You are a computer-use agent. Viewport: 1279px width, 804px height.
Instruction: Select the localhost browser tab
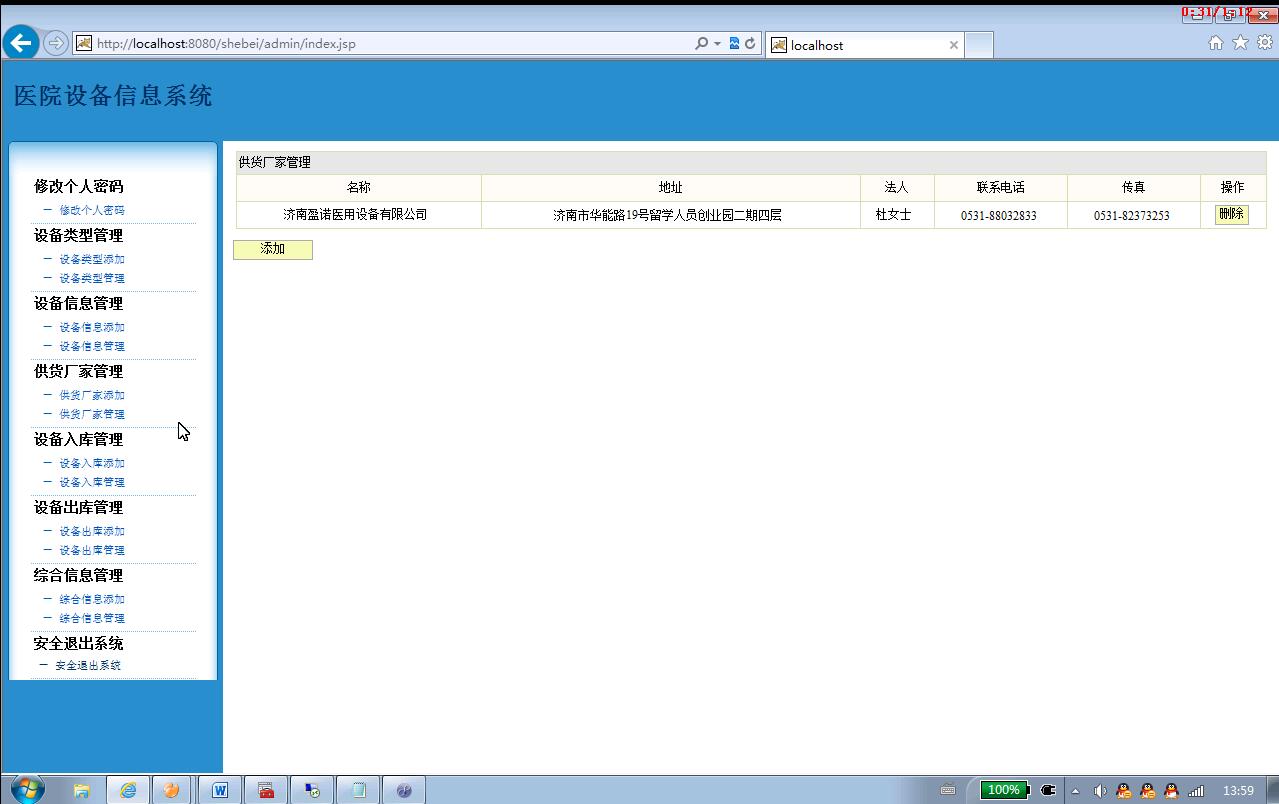pyautogui.click(x=865, y=45)
